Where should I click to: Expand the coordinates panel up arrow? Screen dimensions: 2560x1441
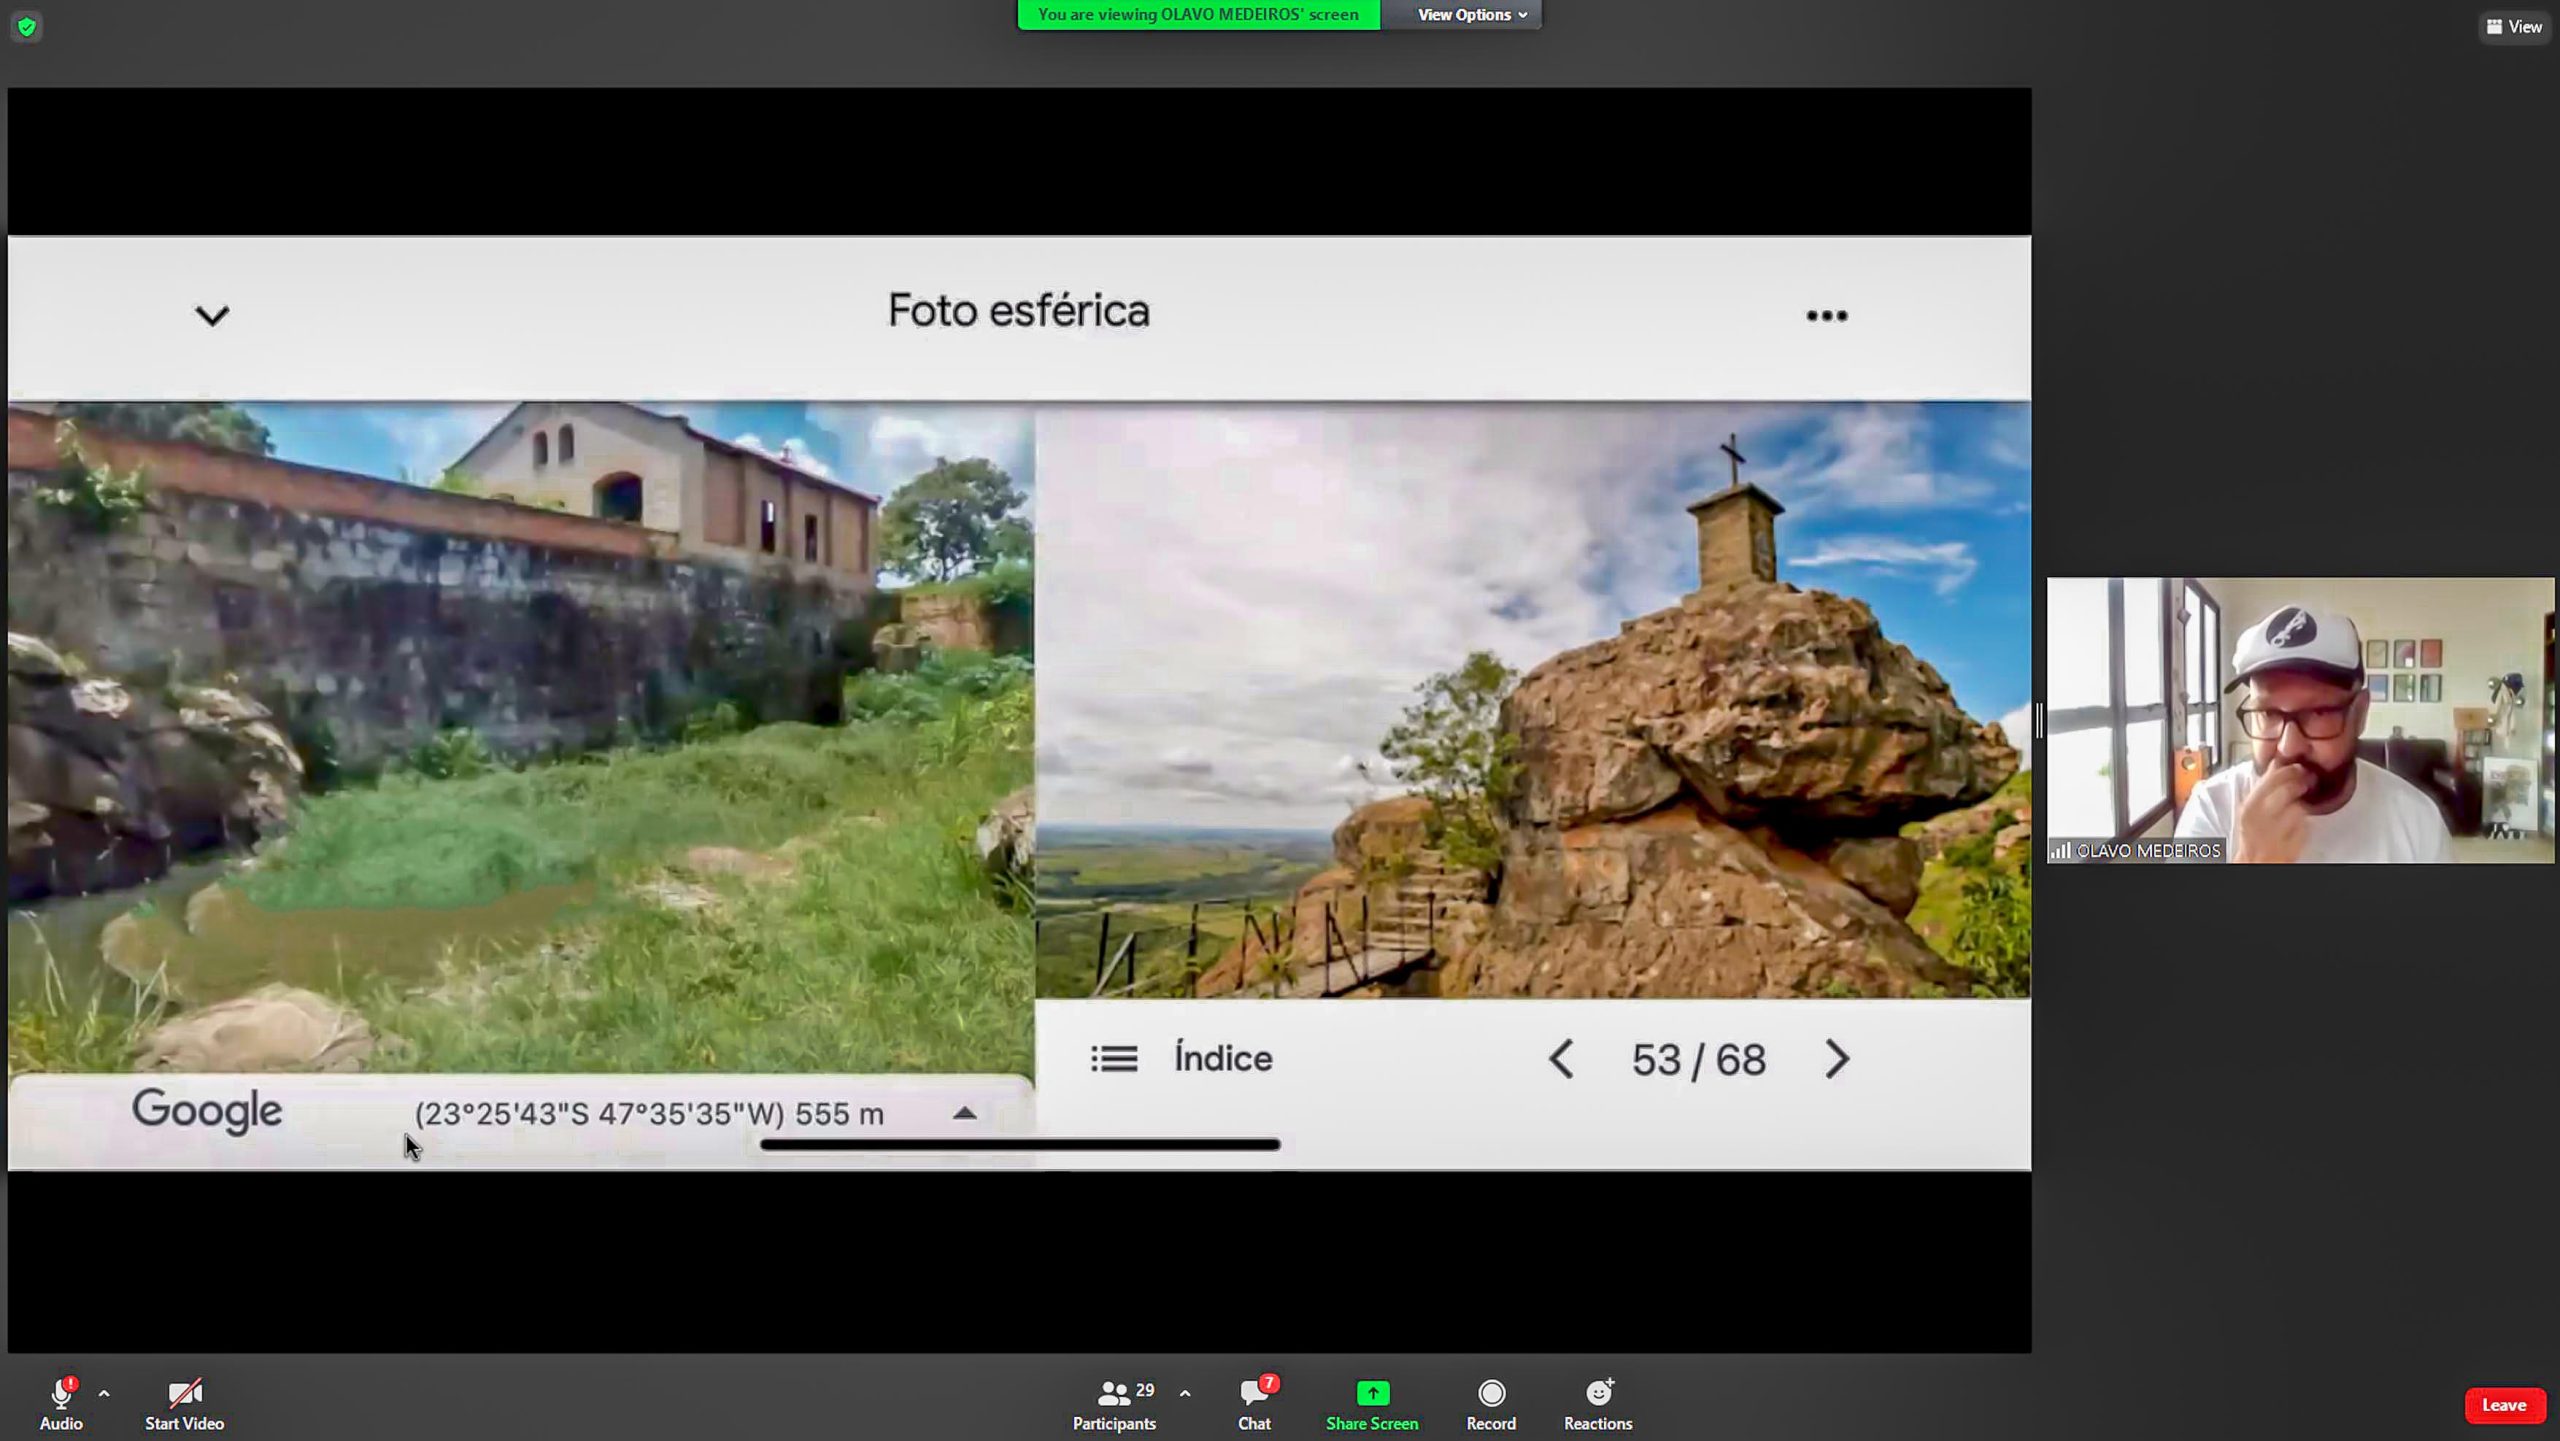tap(964, 1113)
